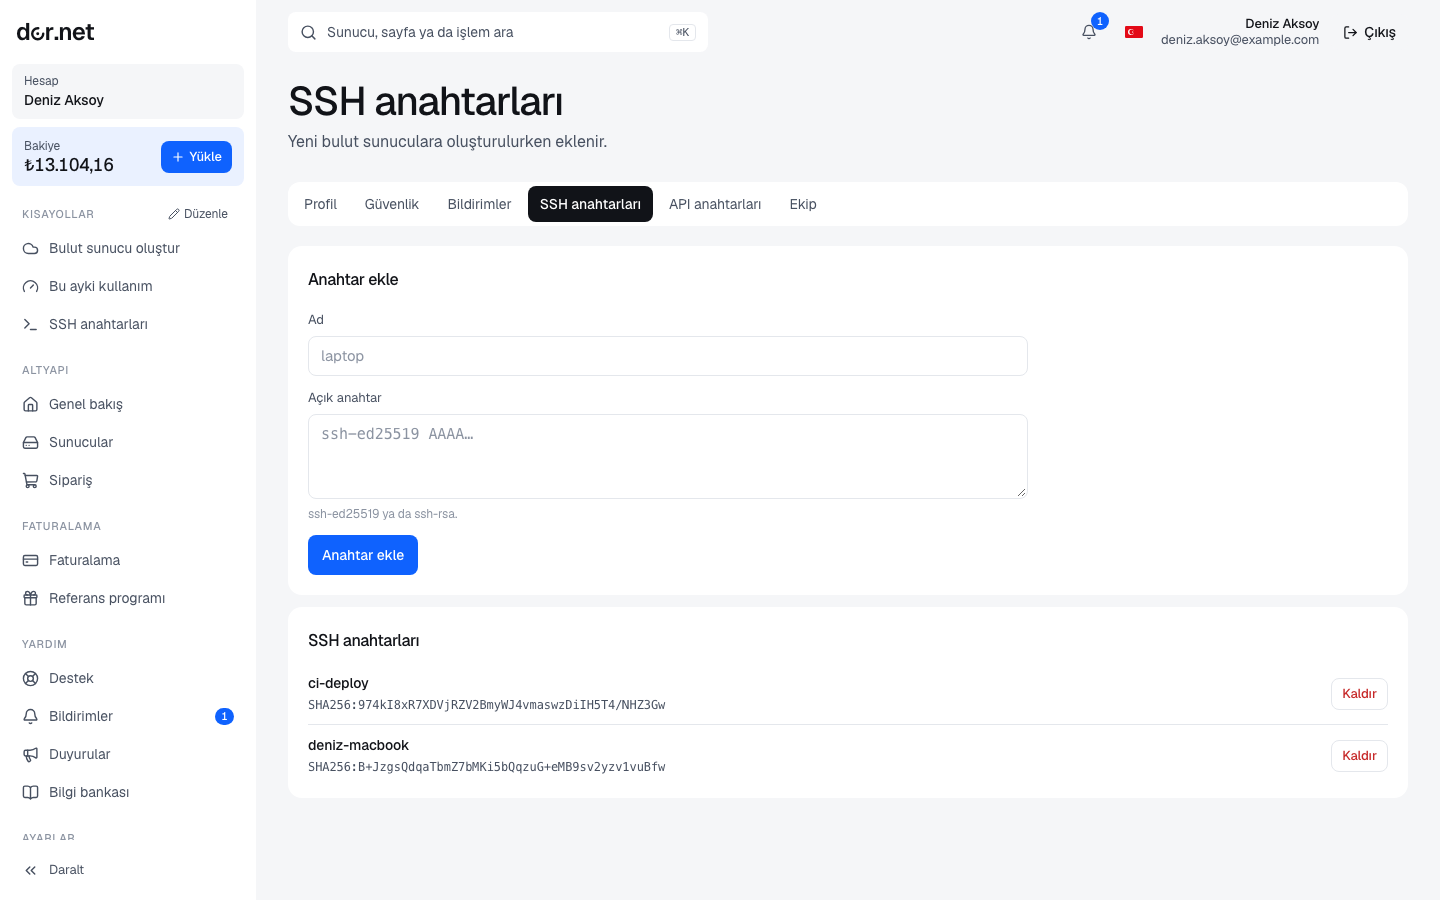Click the SHA256:B+JzgsQdqa fingerprint text
This screenshot has height=900, width=1440.
pyautogui.click(x=486, y=767)
